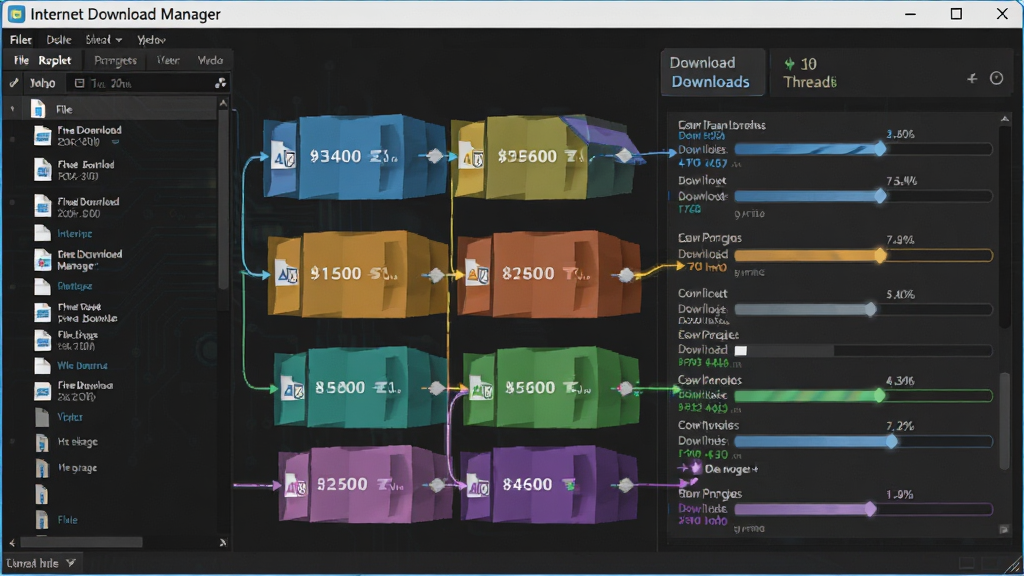Click the document icon in the teal 85000 block
This screenshot has width=1024, height=576.
[x=292, y=388]
